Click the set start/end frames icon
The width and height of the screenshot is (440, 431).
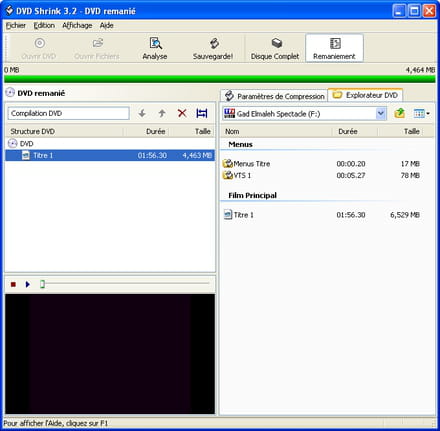[x=202, y=113]
